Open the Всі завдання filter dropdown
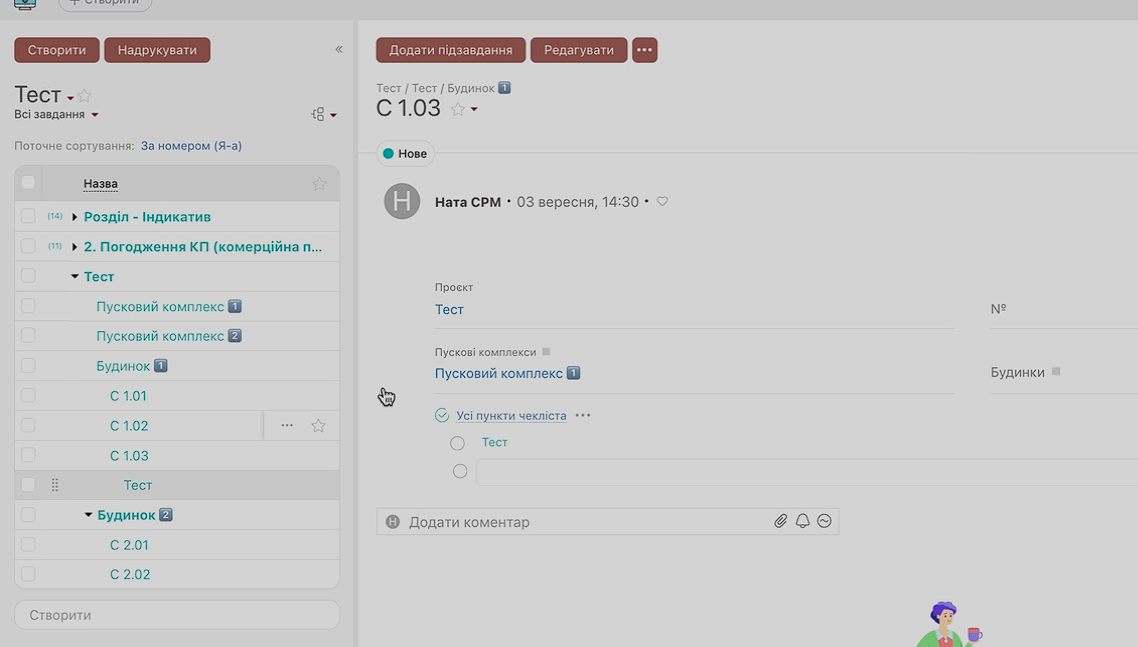Viewport: 1138px width, 647px height. coord(57,115)
